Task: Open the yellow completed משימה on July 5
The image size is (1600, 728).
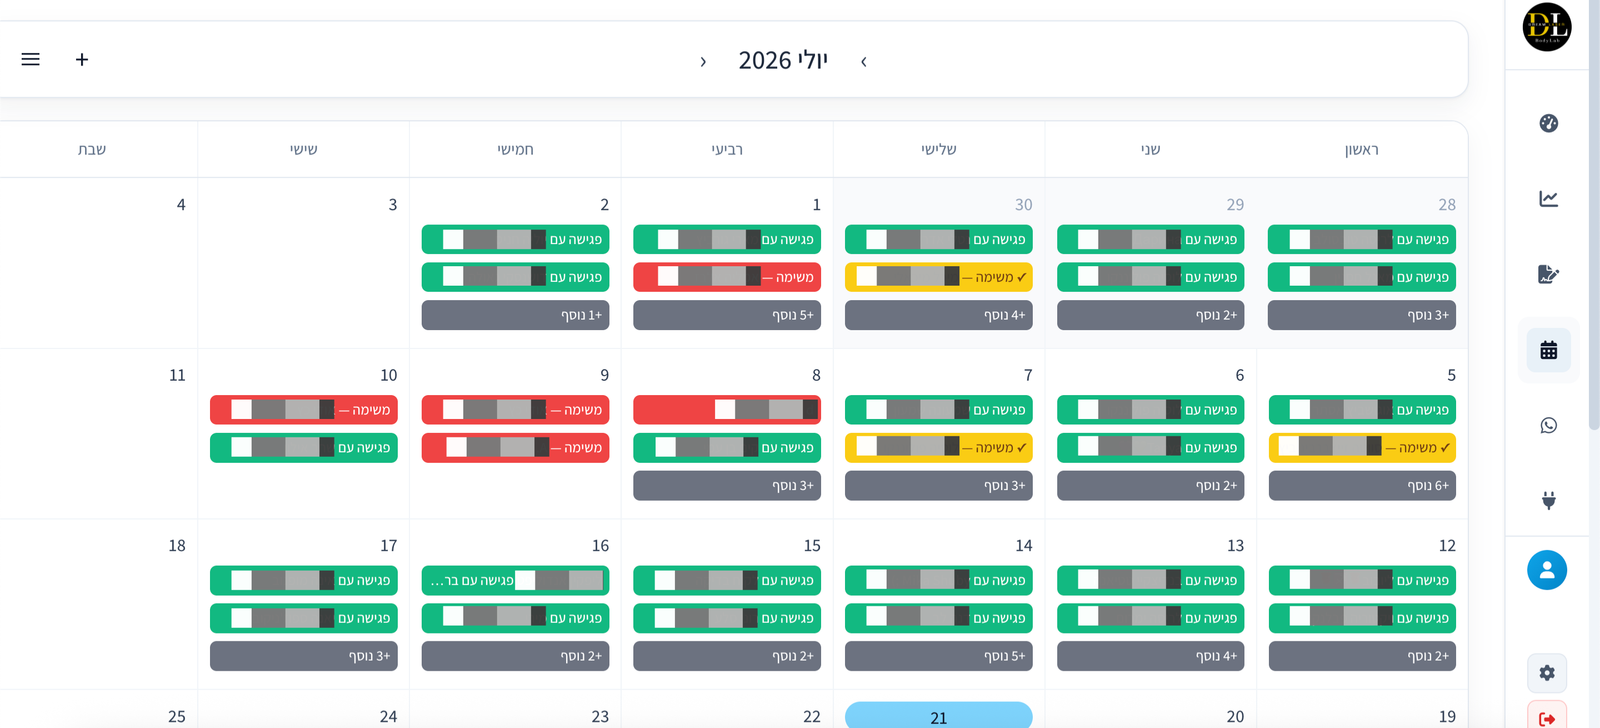Action: [x=1362, y=448]
